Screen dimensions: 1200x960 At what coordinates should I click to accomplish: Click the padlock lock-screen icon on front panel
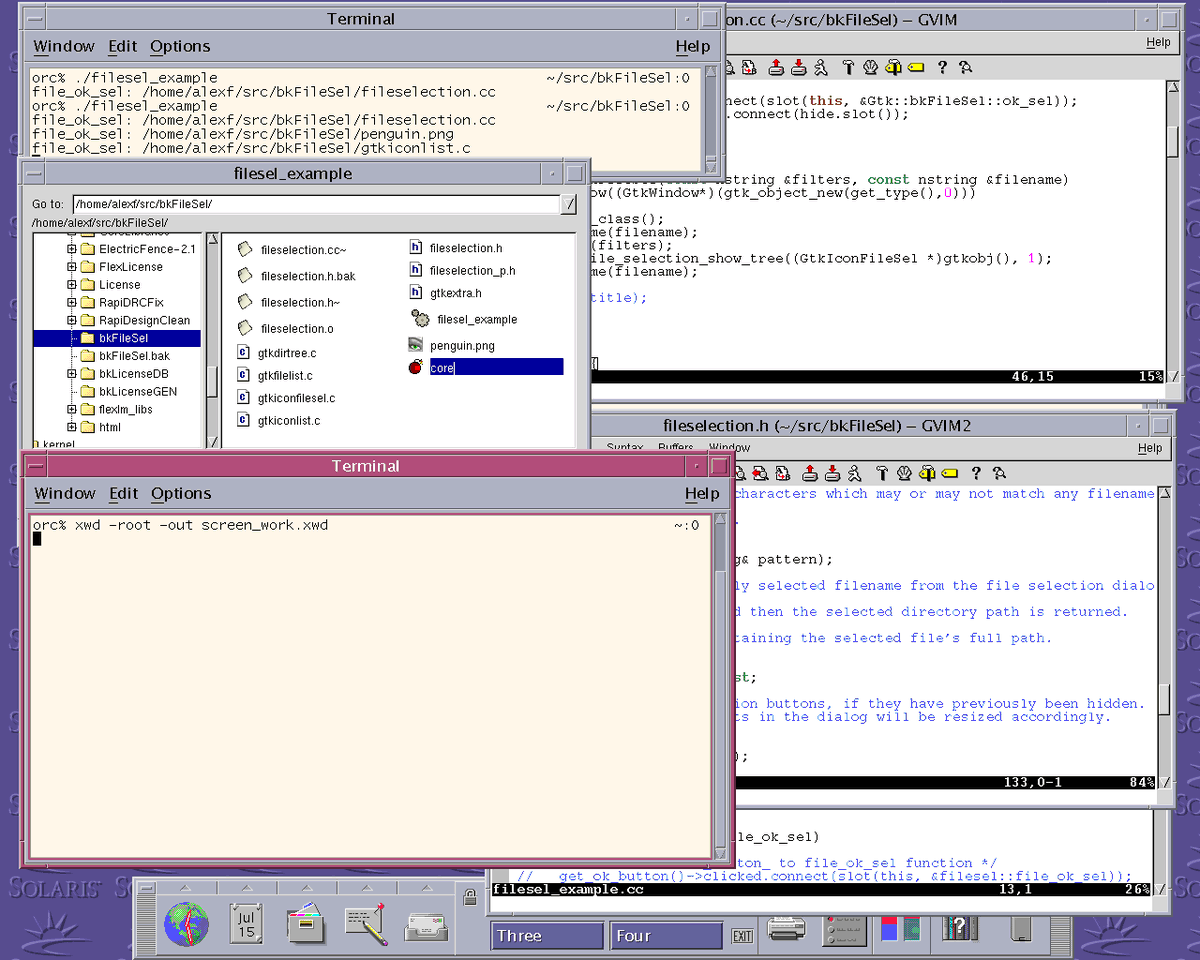point(470,899)
